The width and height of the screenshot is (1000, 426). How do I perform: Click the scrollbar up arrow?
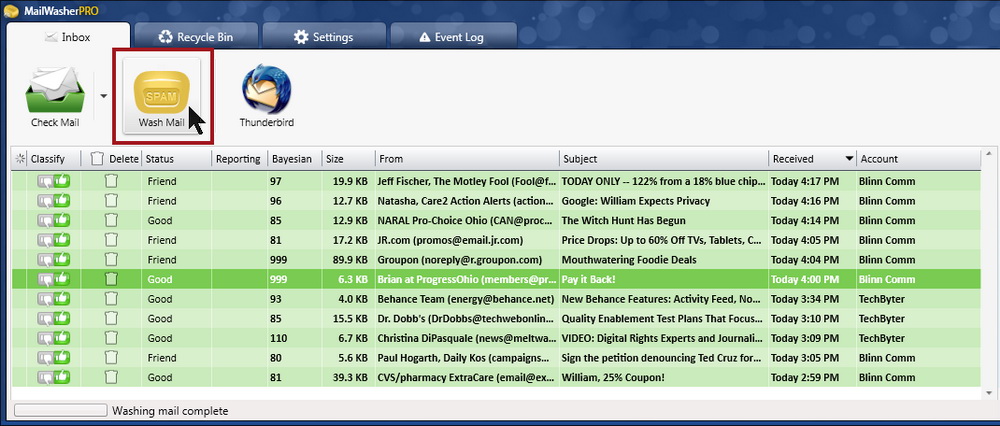pos(989,154)
